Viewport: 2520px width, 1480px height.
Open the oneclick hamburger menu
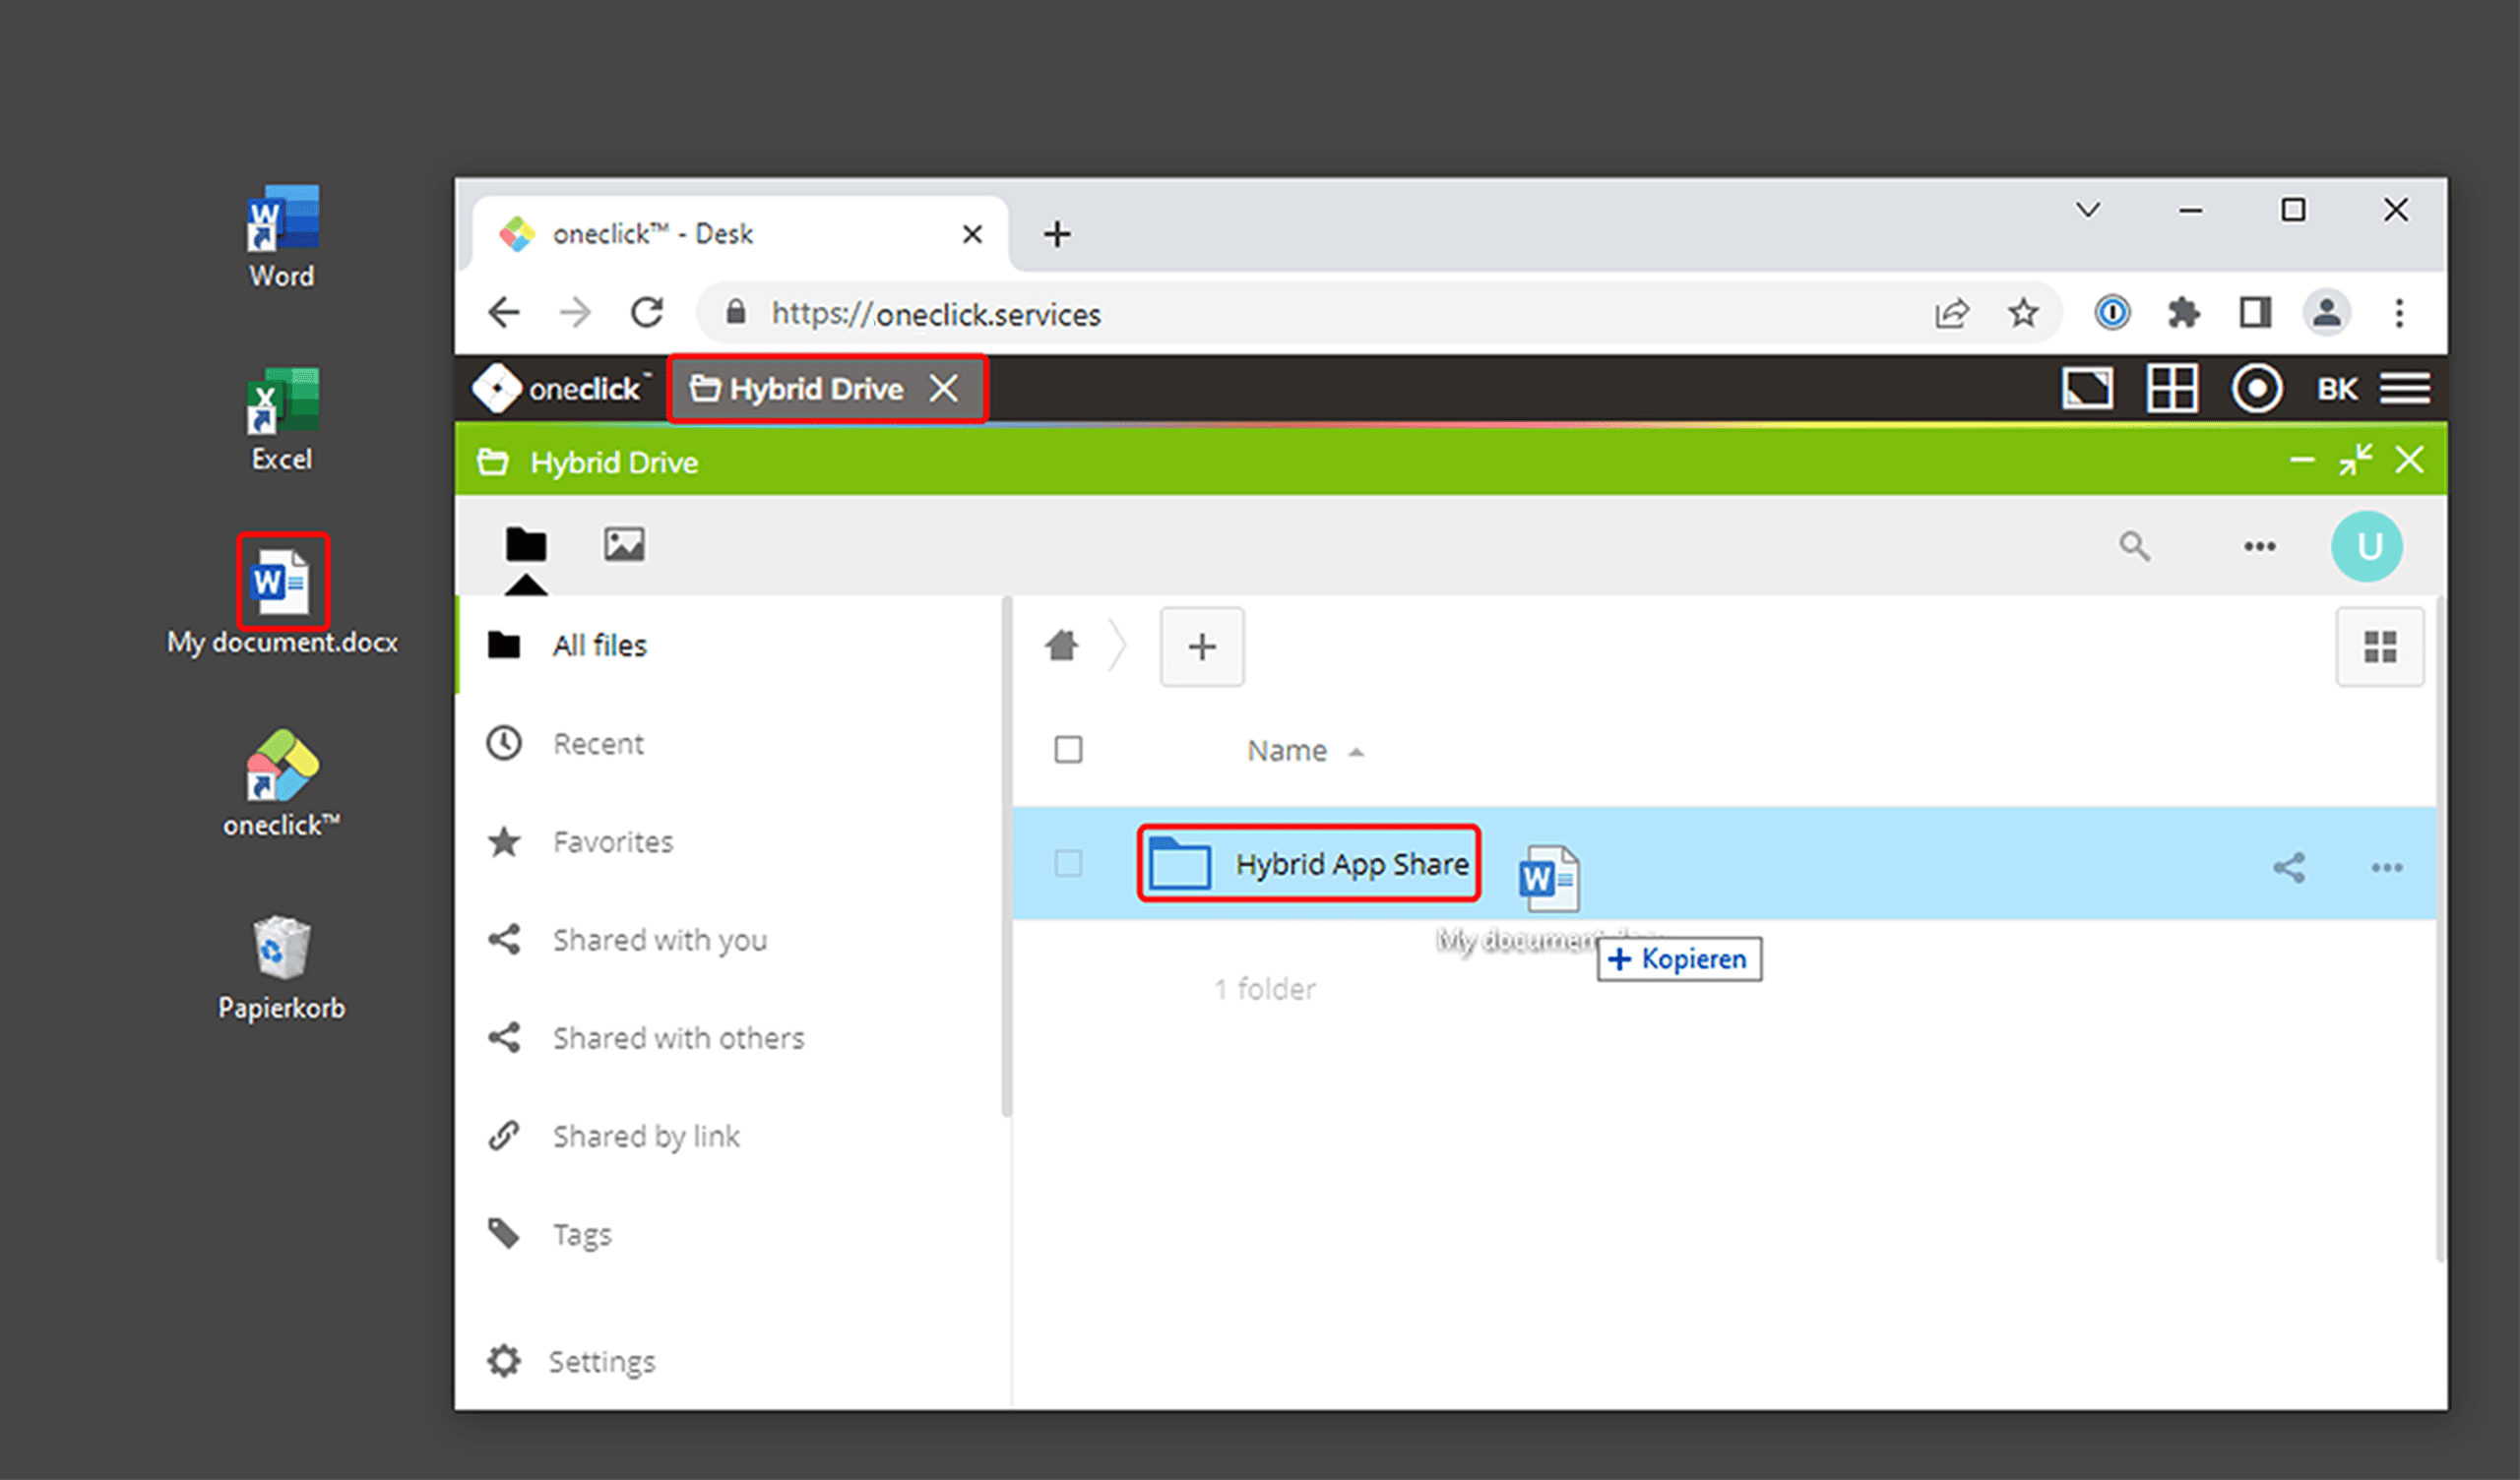pyautogui.click(x=2404, y=388)
